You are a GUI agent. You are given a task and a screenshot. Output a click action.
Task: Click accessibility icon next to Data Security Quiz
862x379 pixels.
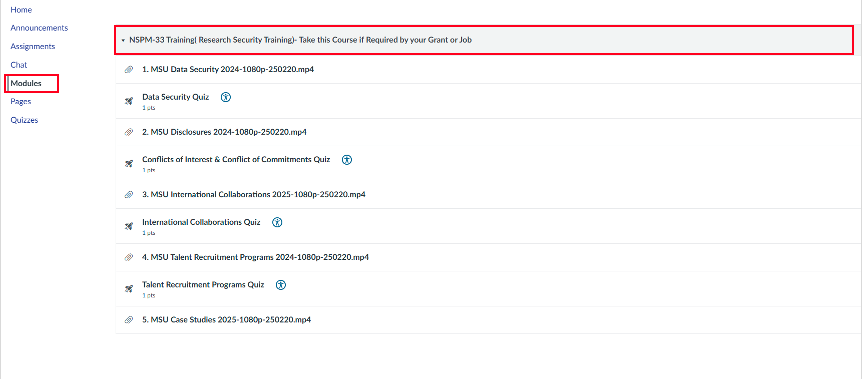click(226, 97)
